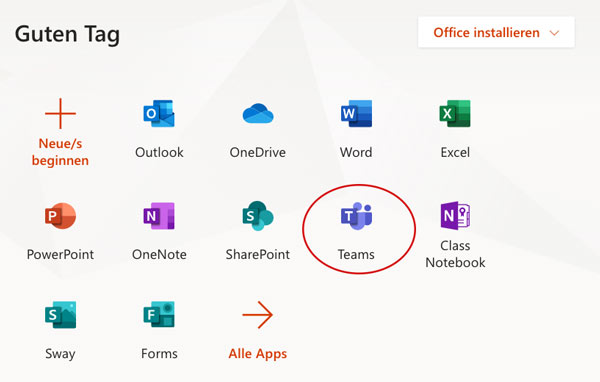
Task: Open the SharePoint app icon
Action: pos(258,216)
